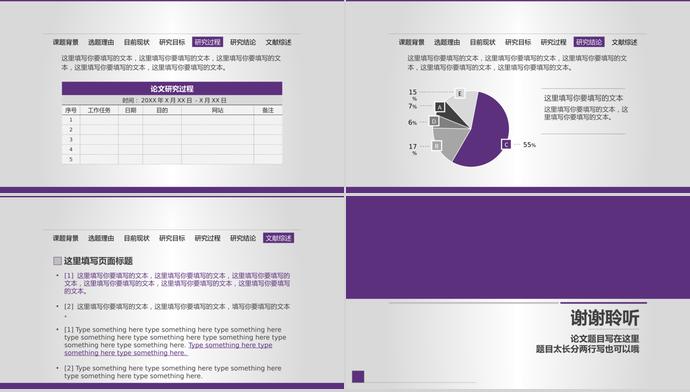Click the small purple square on the 谢谢聆听 slide
690x392 pixels.
(358, 377)
